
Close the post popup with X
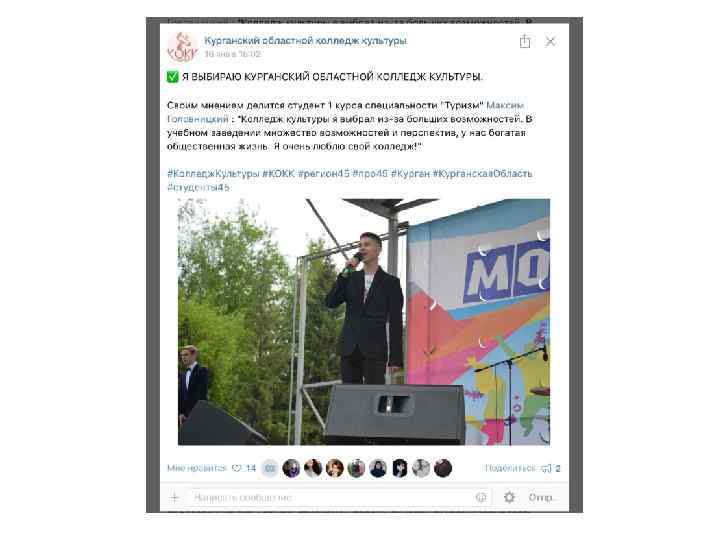tap(550, 41)
